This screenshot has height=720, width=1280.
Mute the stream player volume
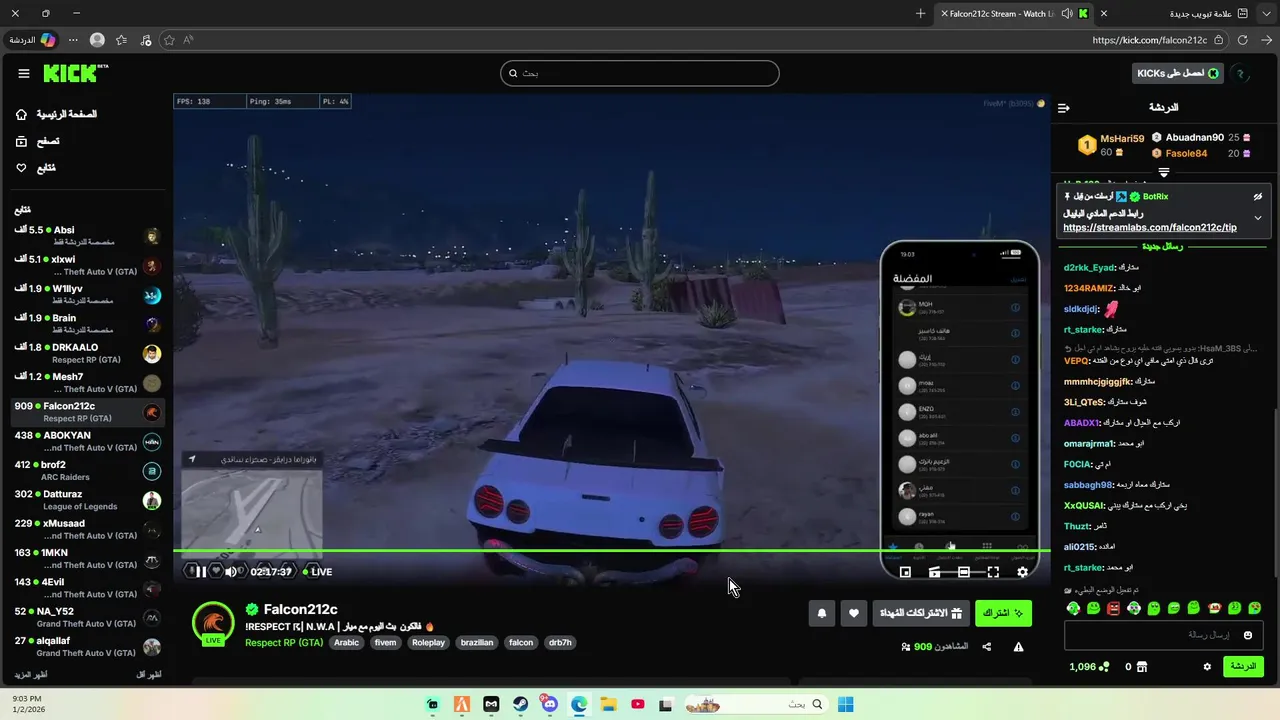pos(231,572)
